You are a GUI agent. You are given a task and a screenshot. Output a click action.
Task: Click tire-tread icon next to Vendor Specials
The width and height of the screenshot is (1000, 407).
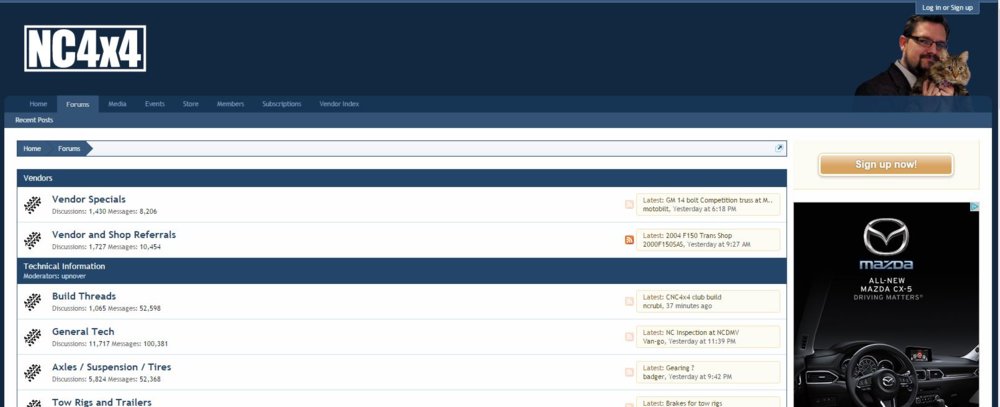33,204
